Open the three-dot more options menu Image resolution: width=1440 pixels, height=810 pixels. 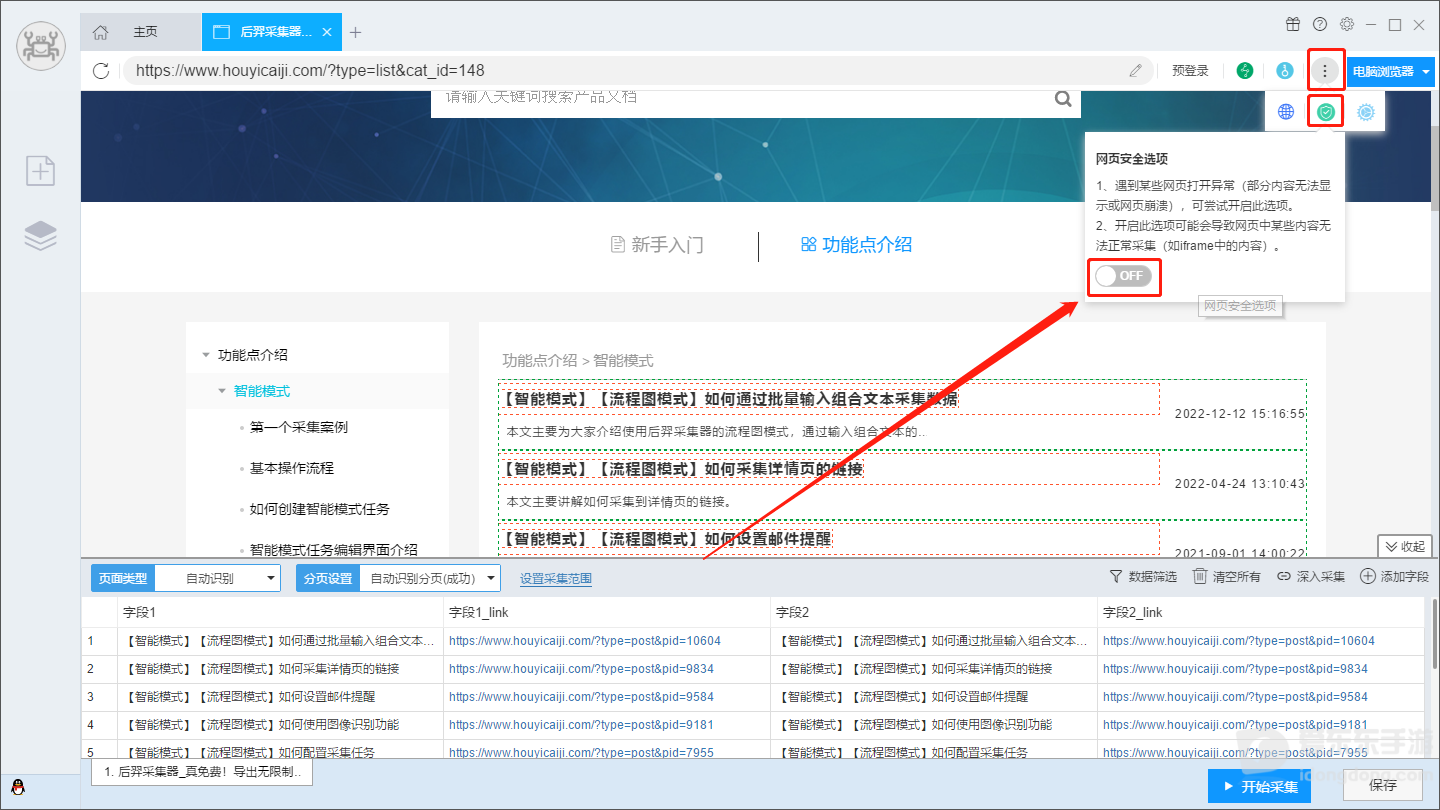coord(1325,71)
